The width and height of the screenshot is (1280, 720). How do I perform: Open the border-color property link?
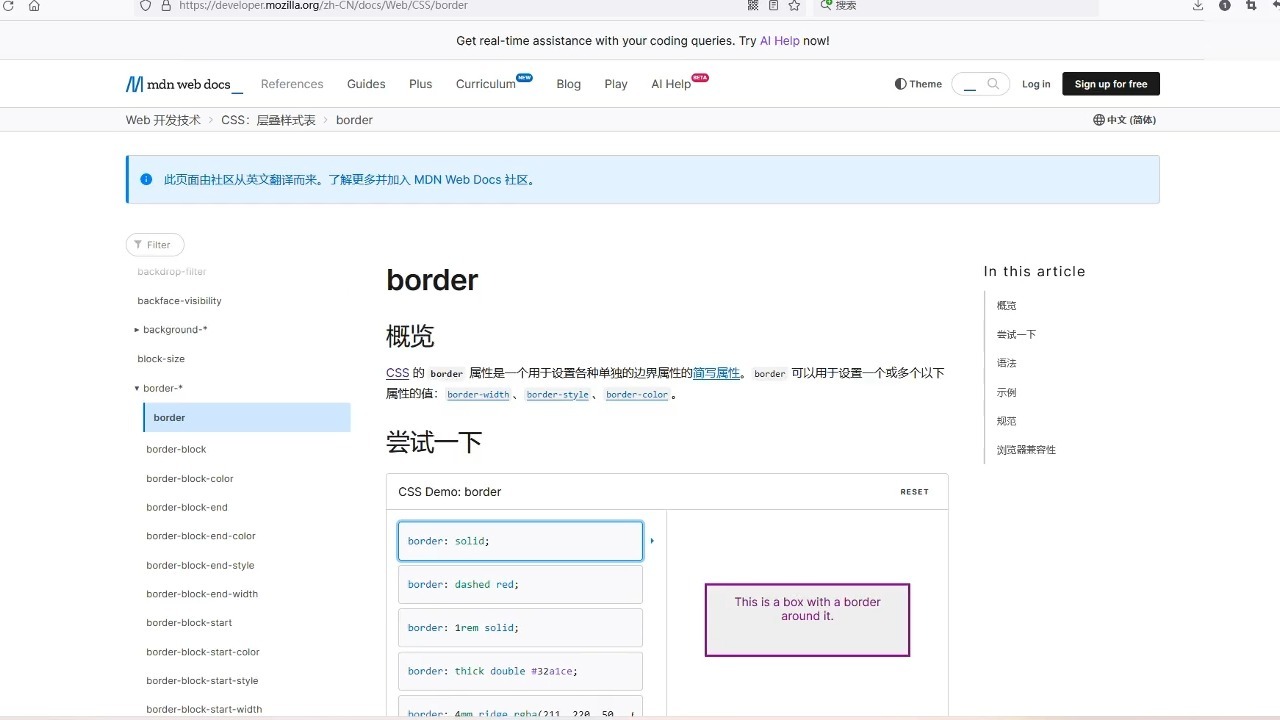pyautogui.click(x=637, y=395)
